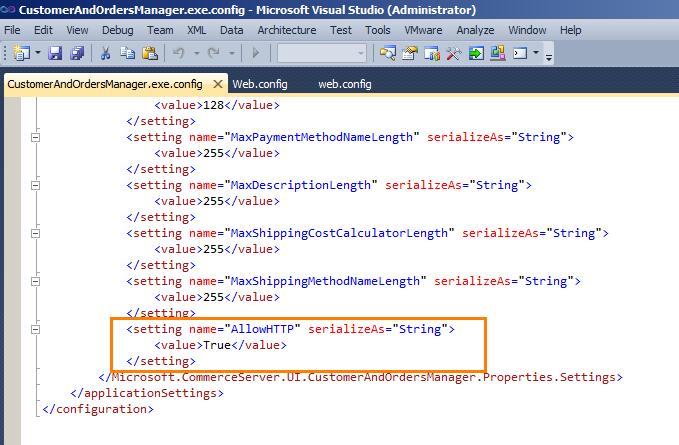Switch to the capitalized Web.config tab
Image resolution: width=679 pixels, height=445 pixels.
pos(260,84)
